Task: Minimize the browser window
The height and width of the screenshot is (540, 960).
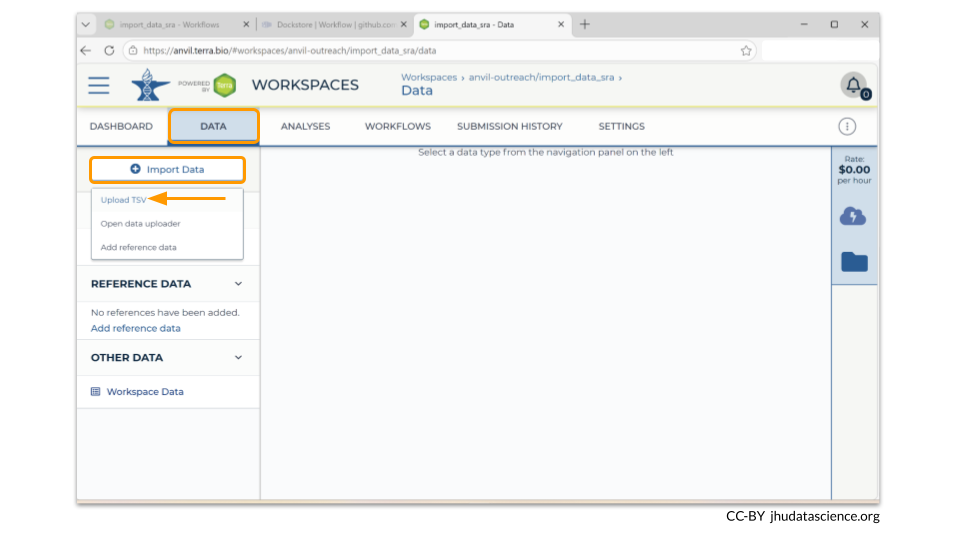Action: click(x=804, y=24)
